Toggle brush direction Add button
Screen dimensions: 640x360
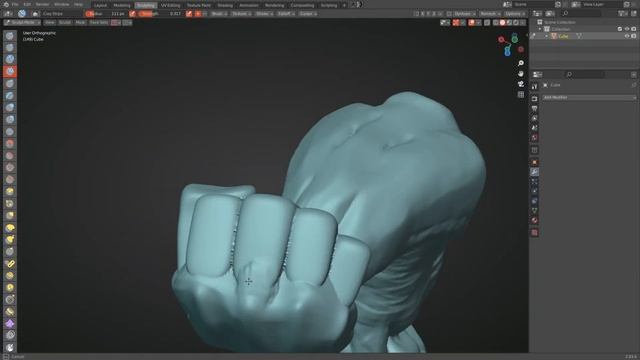coord(198,13)
